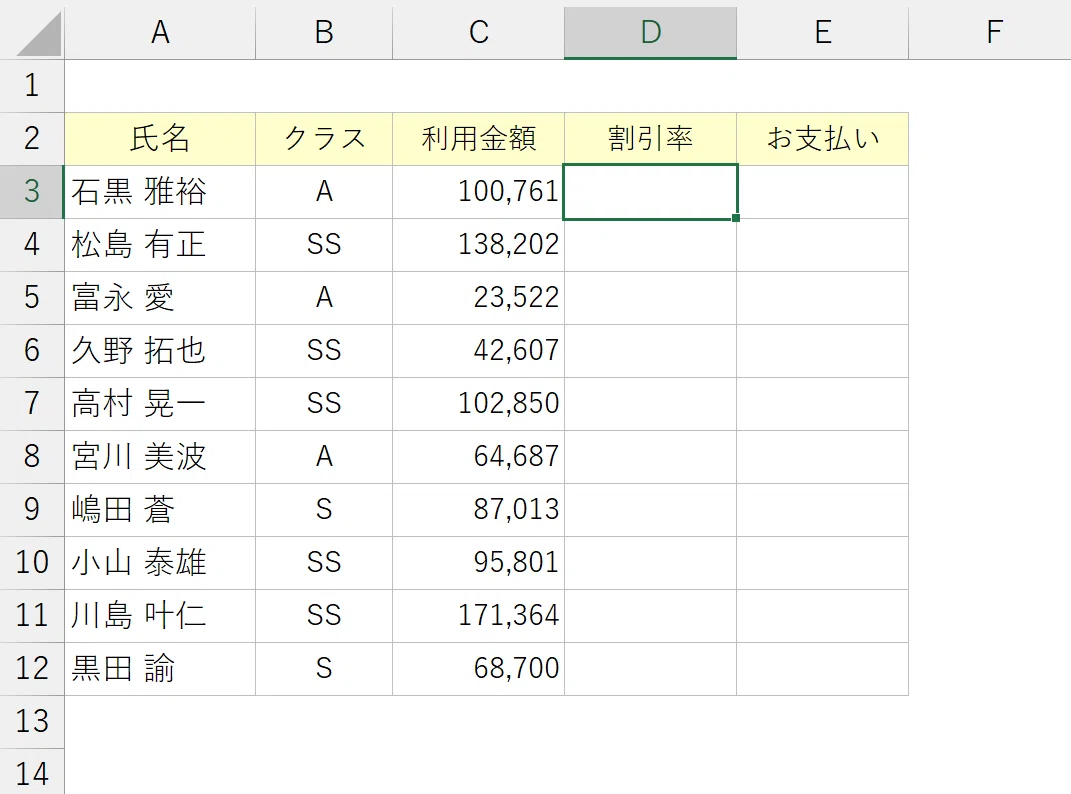Select the cell containing 小山 泰雄

click(x=160, y=562)
